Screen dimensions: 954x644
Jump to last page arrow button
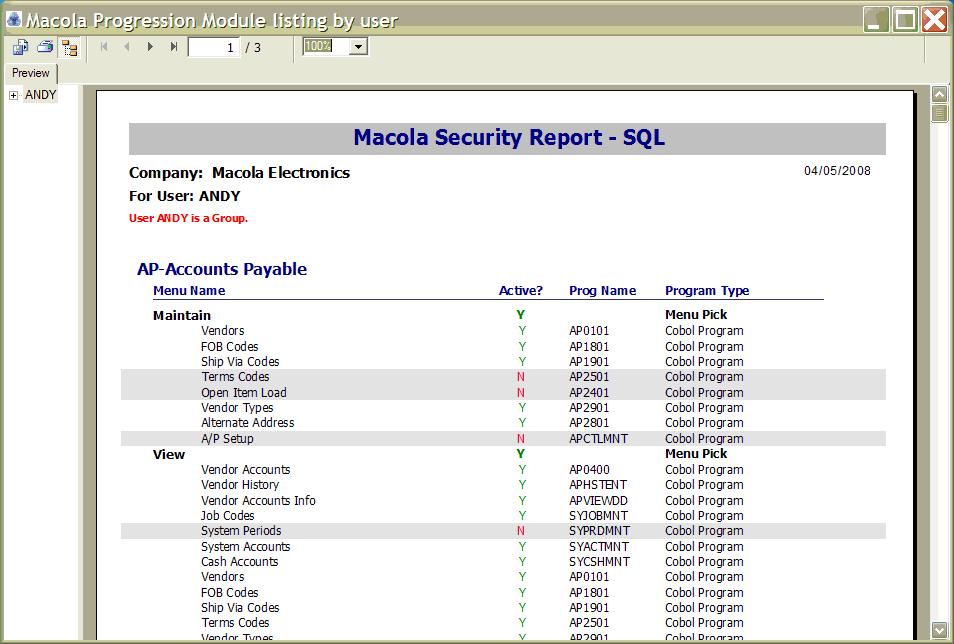(174, 47)
